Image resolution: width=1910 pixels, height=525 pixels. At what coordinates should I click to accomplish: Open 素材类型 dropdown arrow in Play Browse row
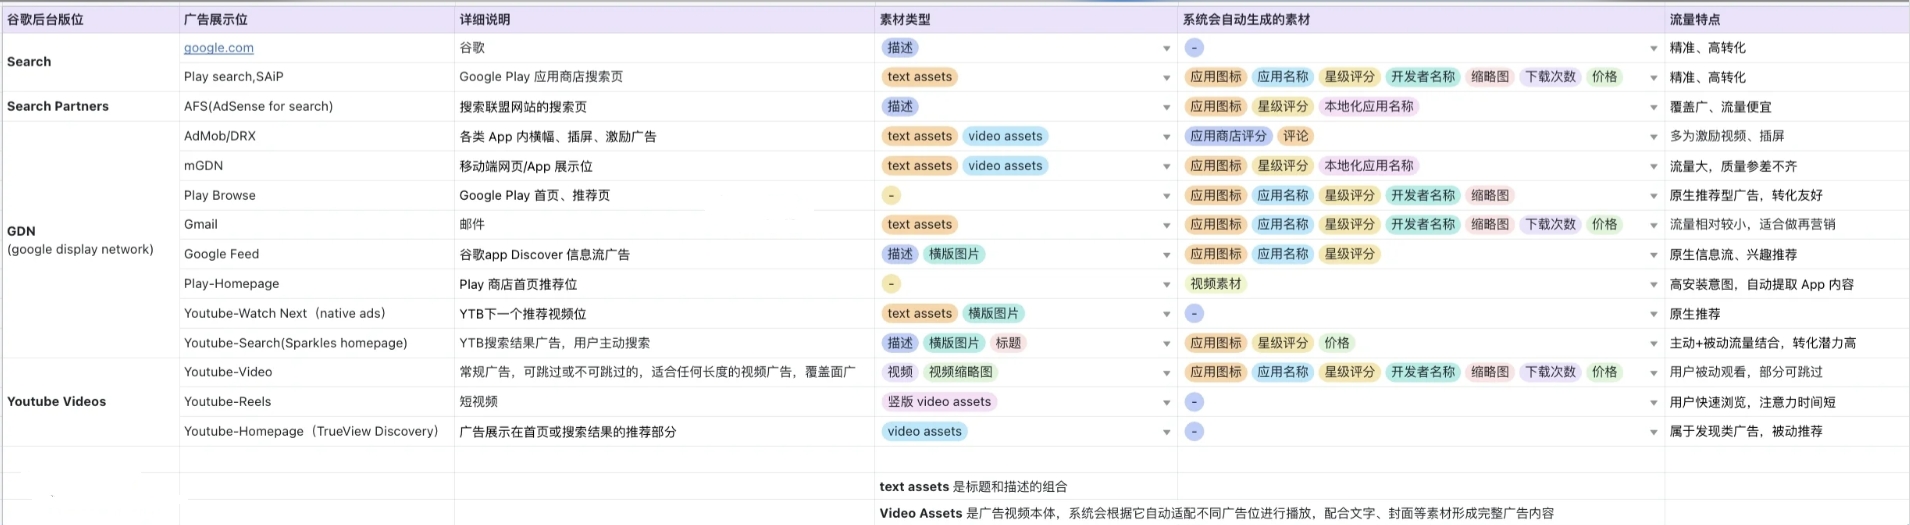pos(1166,196)
